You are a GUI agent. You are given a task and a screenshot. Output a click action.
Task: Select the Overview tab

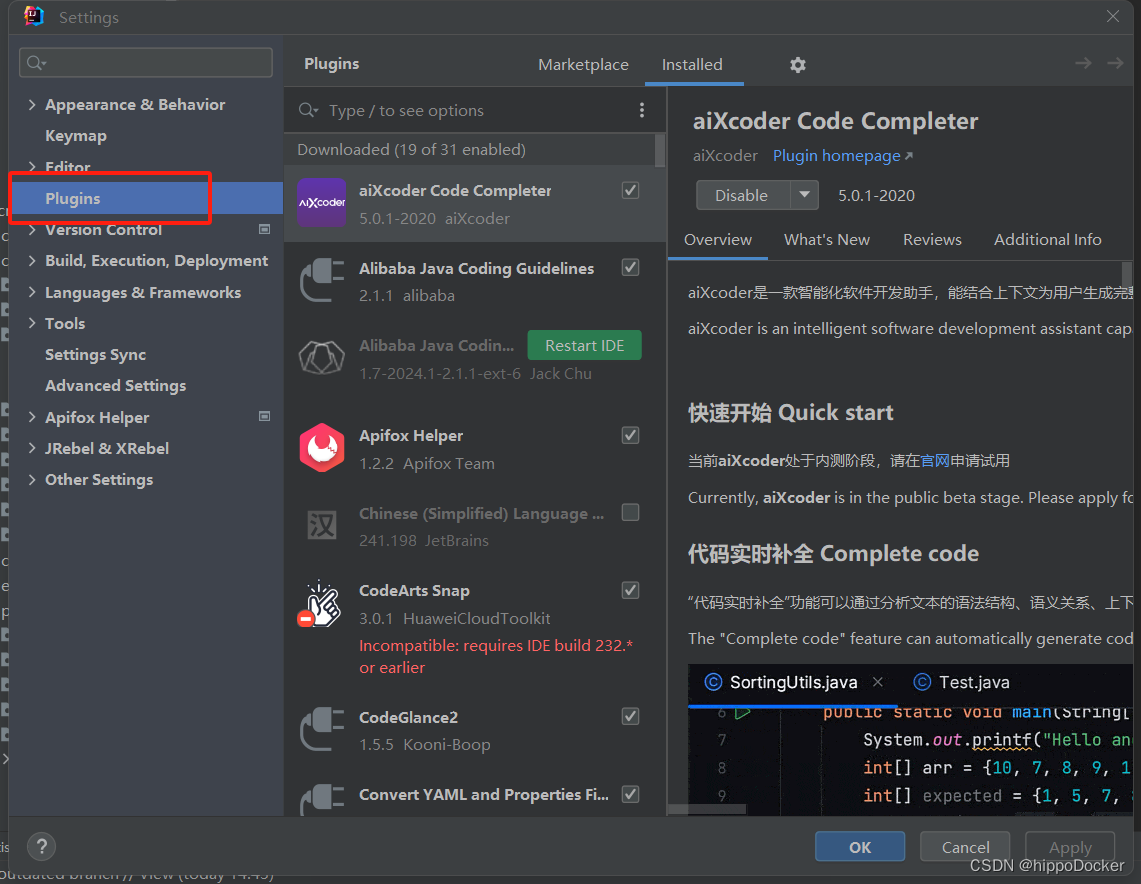(x=717, y=239)
